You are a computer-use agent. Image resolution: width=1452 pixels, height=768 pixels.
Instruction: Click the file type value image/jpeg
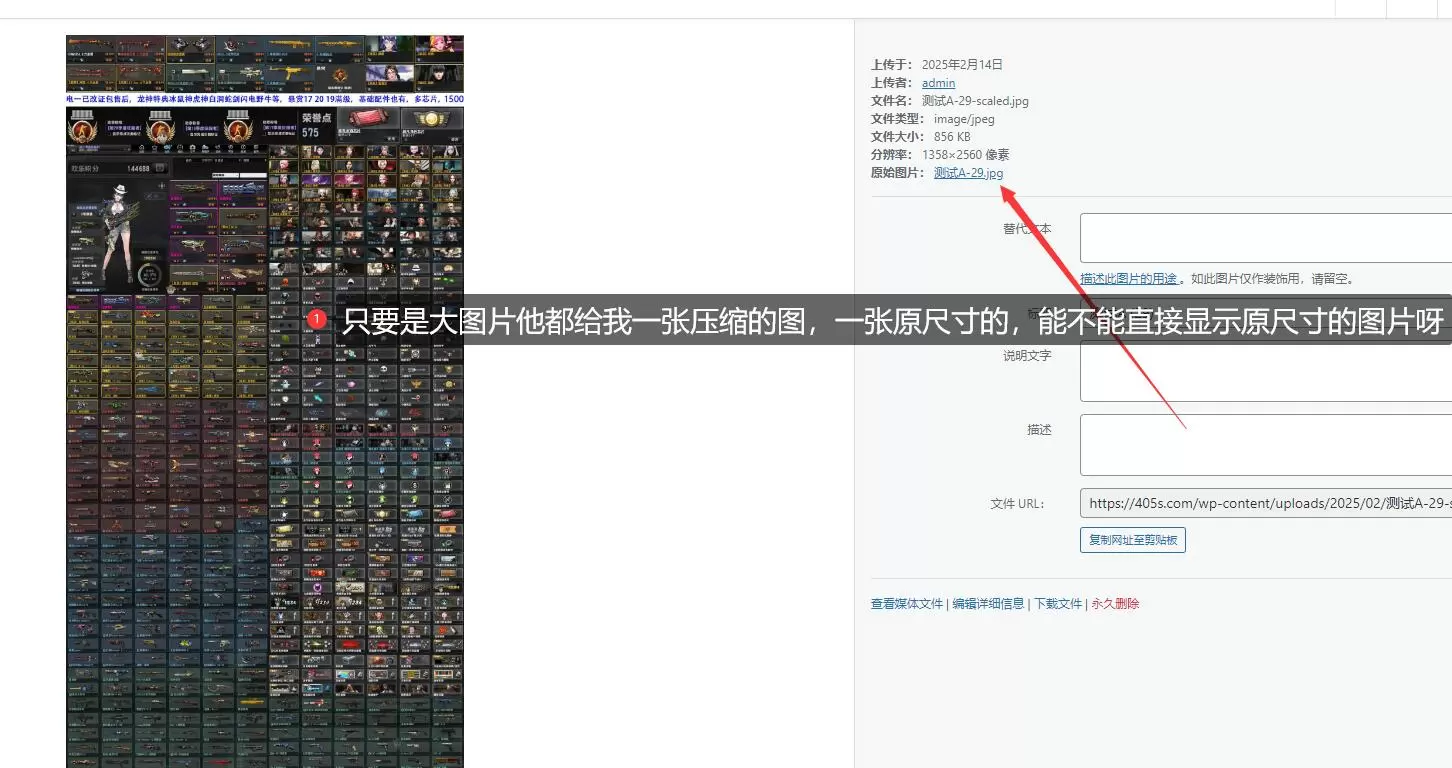tap(964, 119)
